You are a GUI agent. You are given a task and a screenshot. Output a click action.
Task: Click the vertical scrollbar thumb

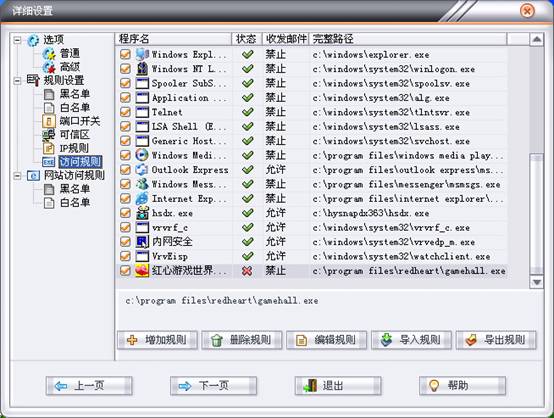coord(536,214)
